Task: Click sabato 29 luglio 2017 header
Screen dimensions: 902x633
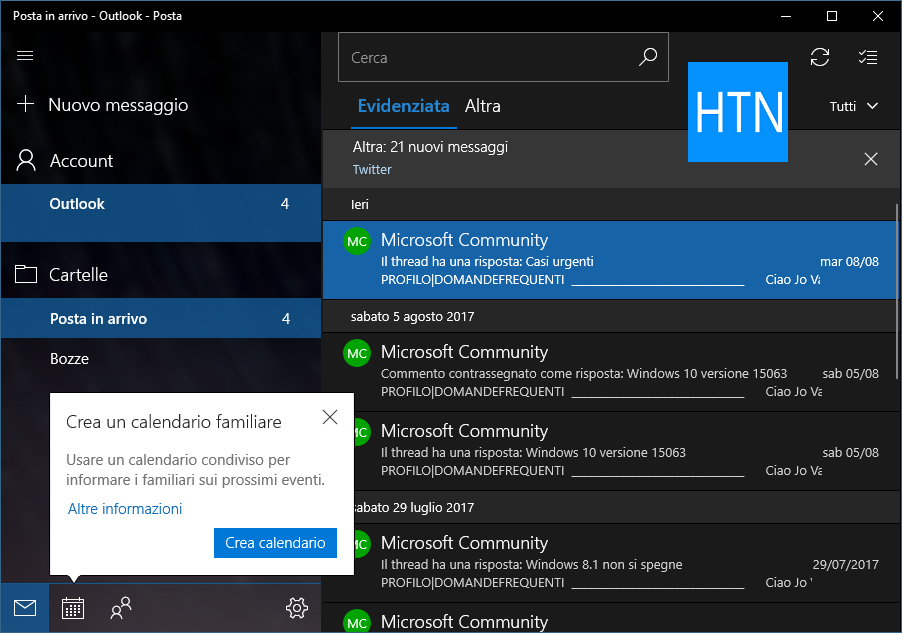Action: (x=412, y=508)
